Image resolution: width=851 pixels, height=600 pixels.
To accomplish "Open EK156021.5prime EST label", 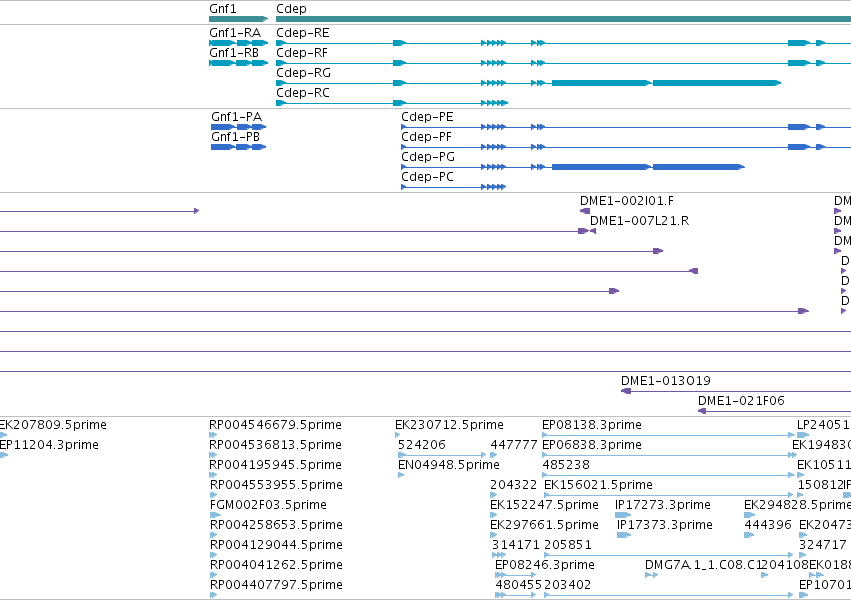I will click(599, 486).
